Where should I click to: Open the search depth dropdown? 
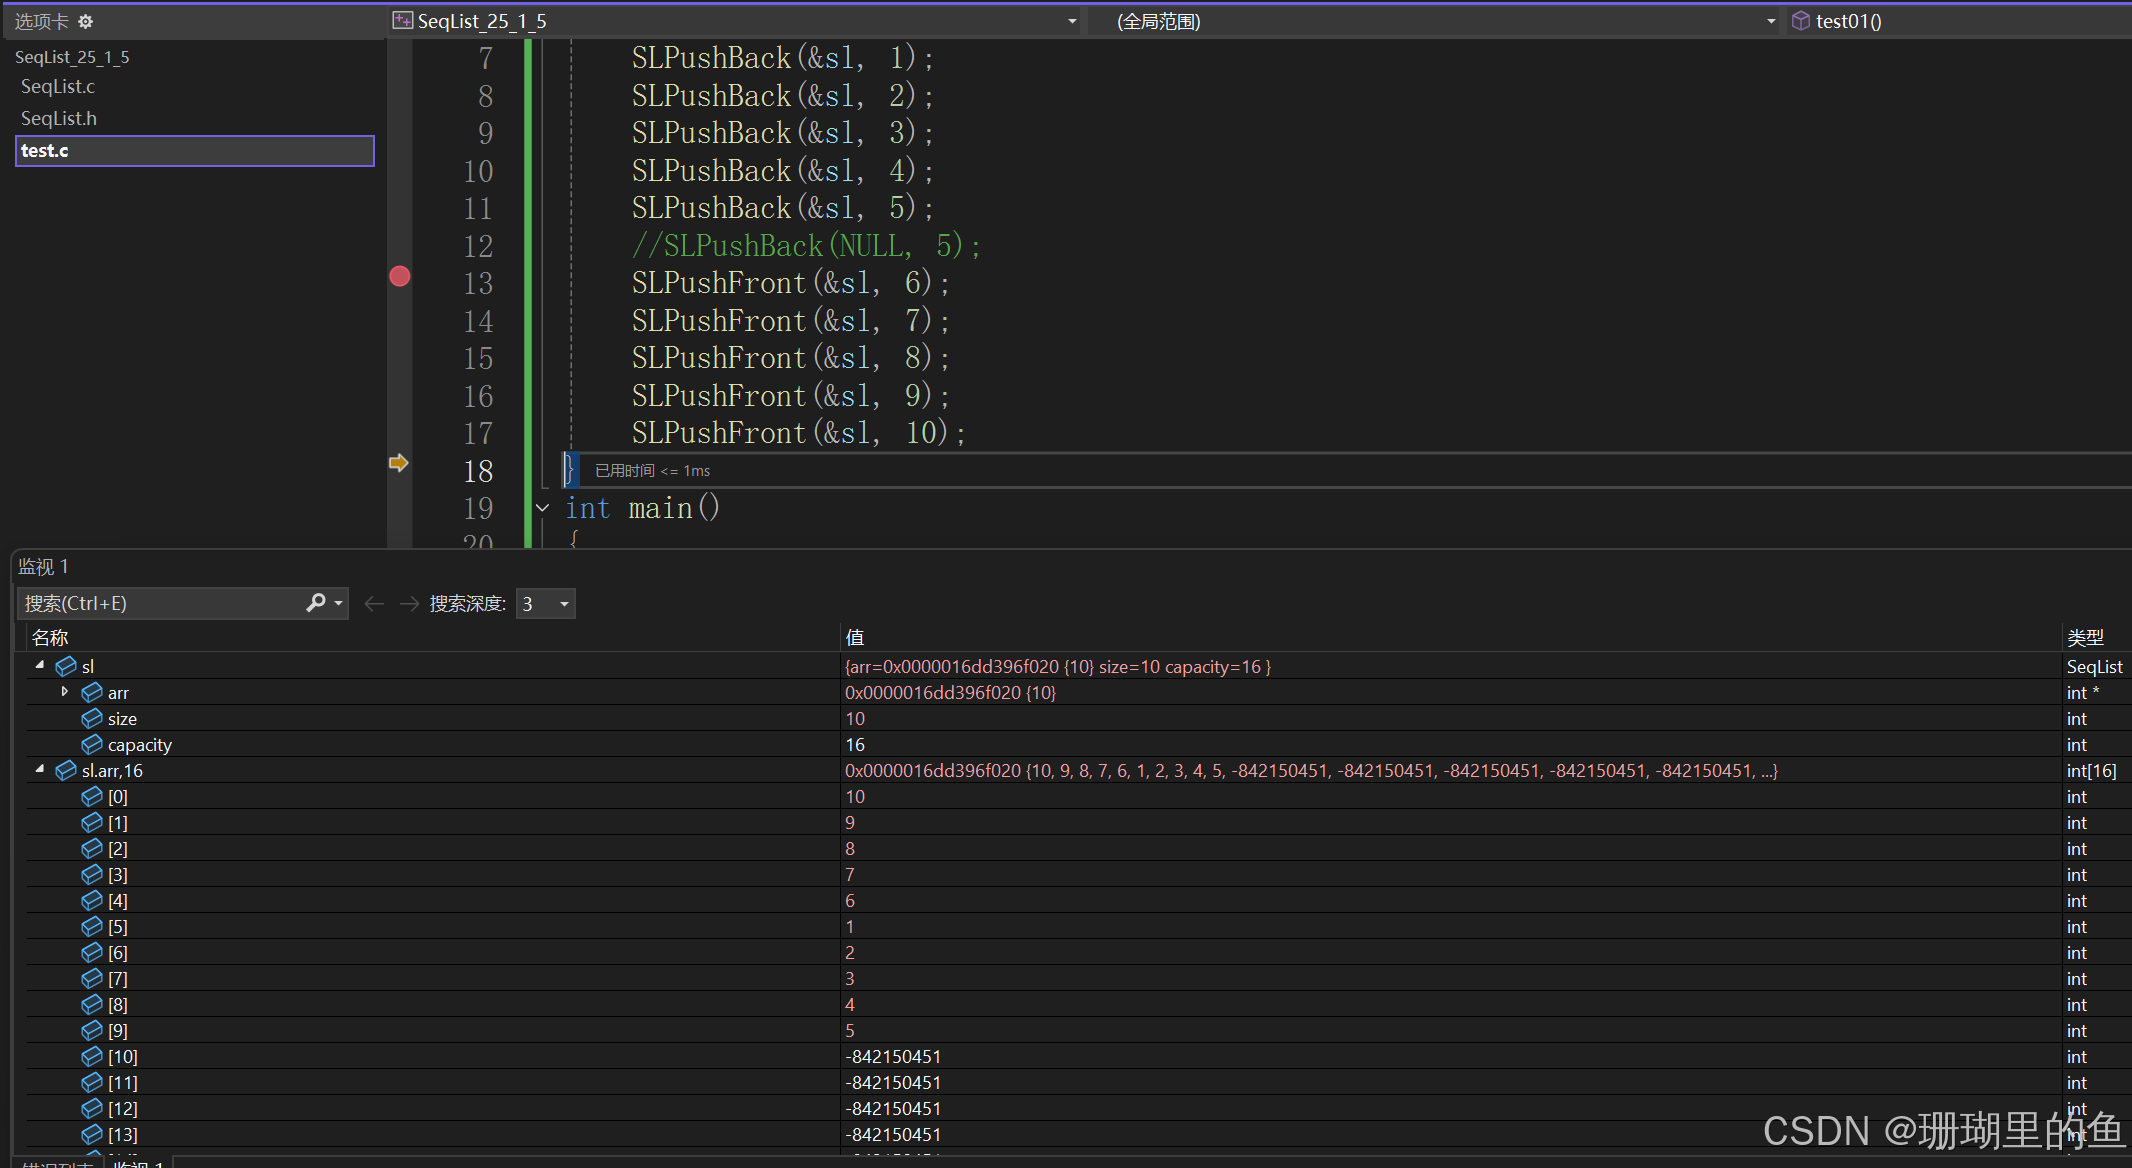point(564,604)
